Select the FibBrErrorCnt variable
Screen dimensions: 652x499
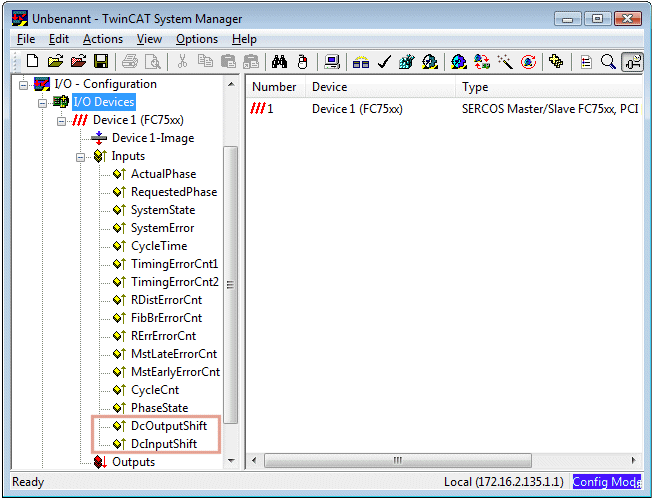point(166,318)
